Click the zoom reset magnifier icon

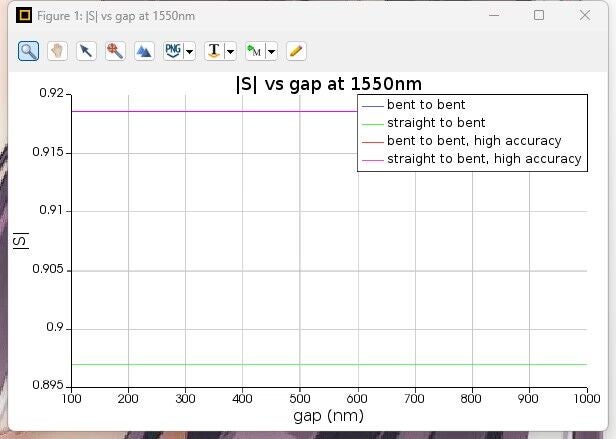click(115, 51)
